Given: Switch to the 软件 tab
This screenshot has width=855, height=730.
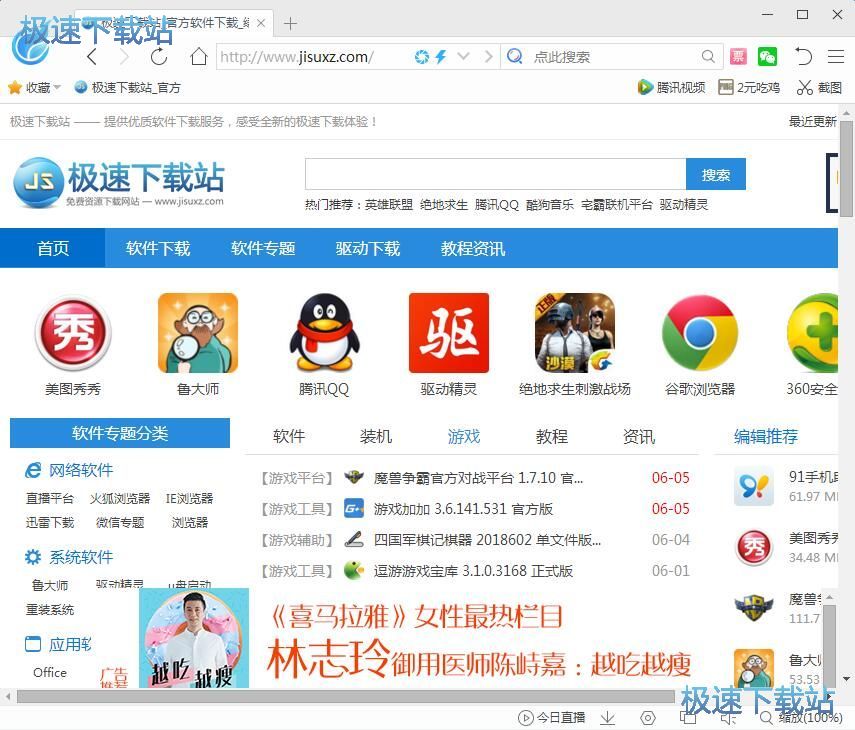Looking at the screenshot, I should point(288,436).
